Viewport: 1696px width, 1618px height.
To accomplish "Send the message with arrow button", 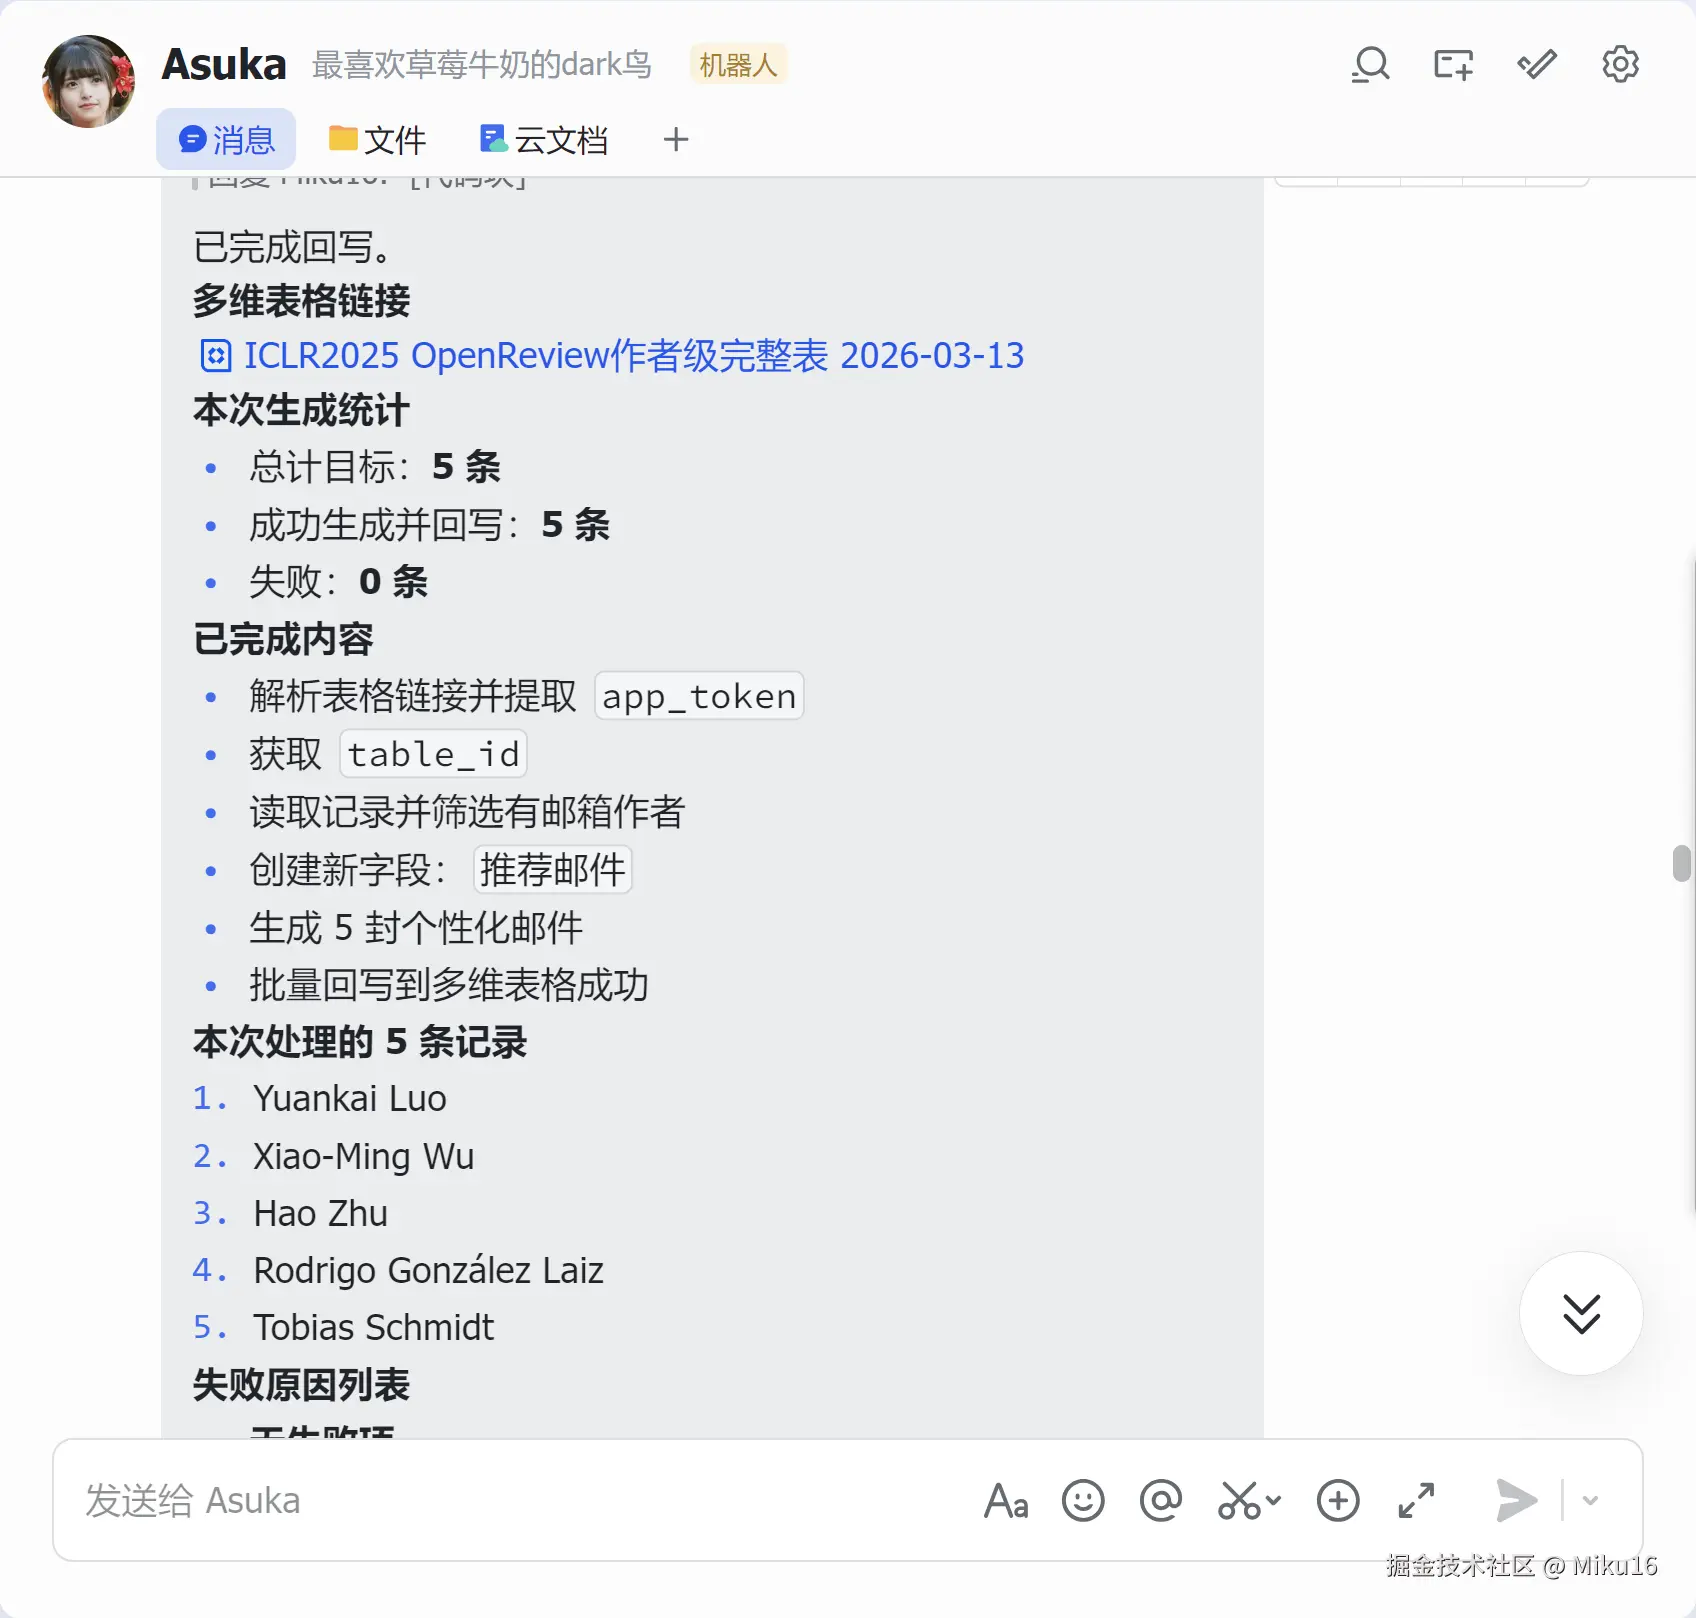I will click(1516, 1501).
